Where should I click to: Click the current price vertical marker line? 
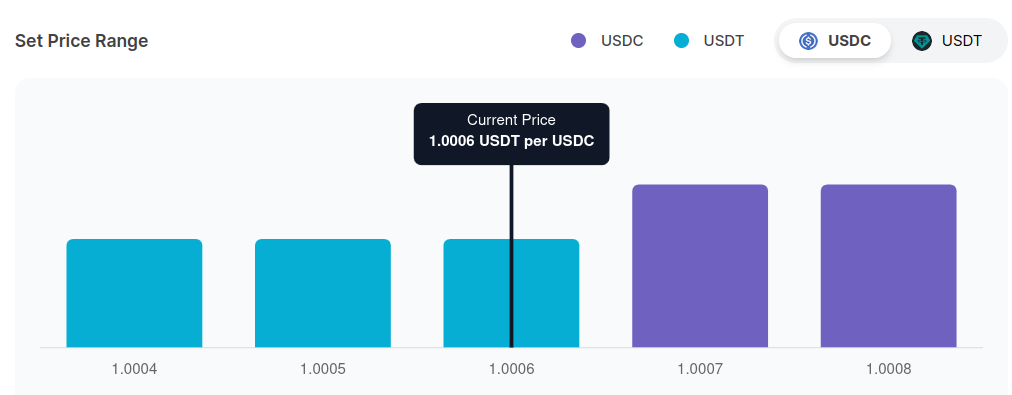(x=511, y=256)
